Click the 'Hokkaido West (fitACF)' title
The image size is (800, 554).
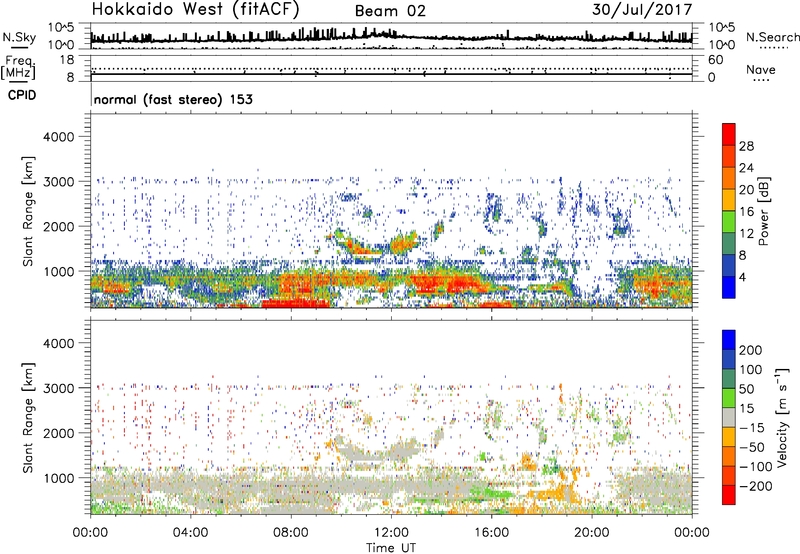(x=195, y=9)
